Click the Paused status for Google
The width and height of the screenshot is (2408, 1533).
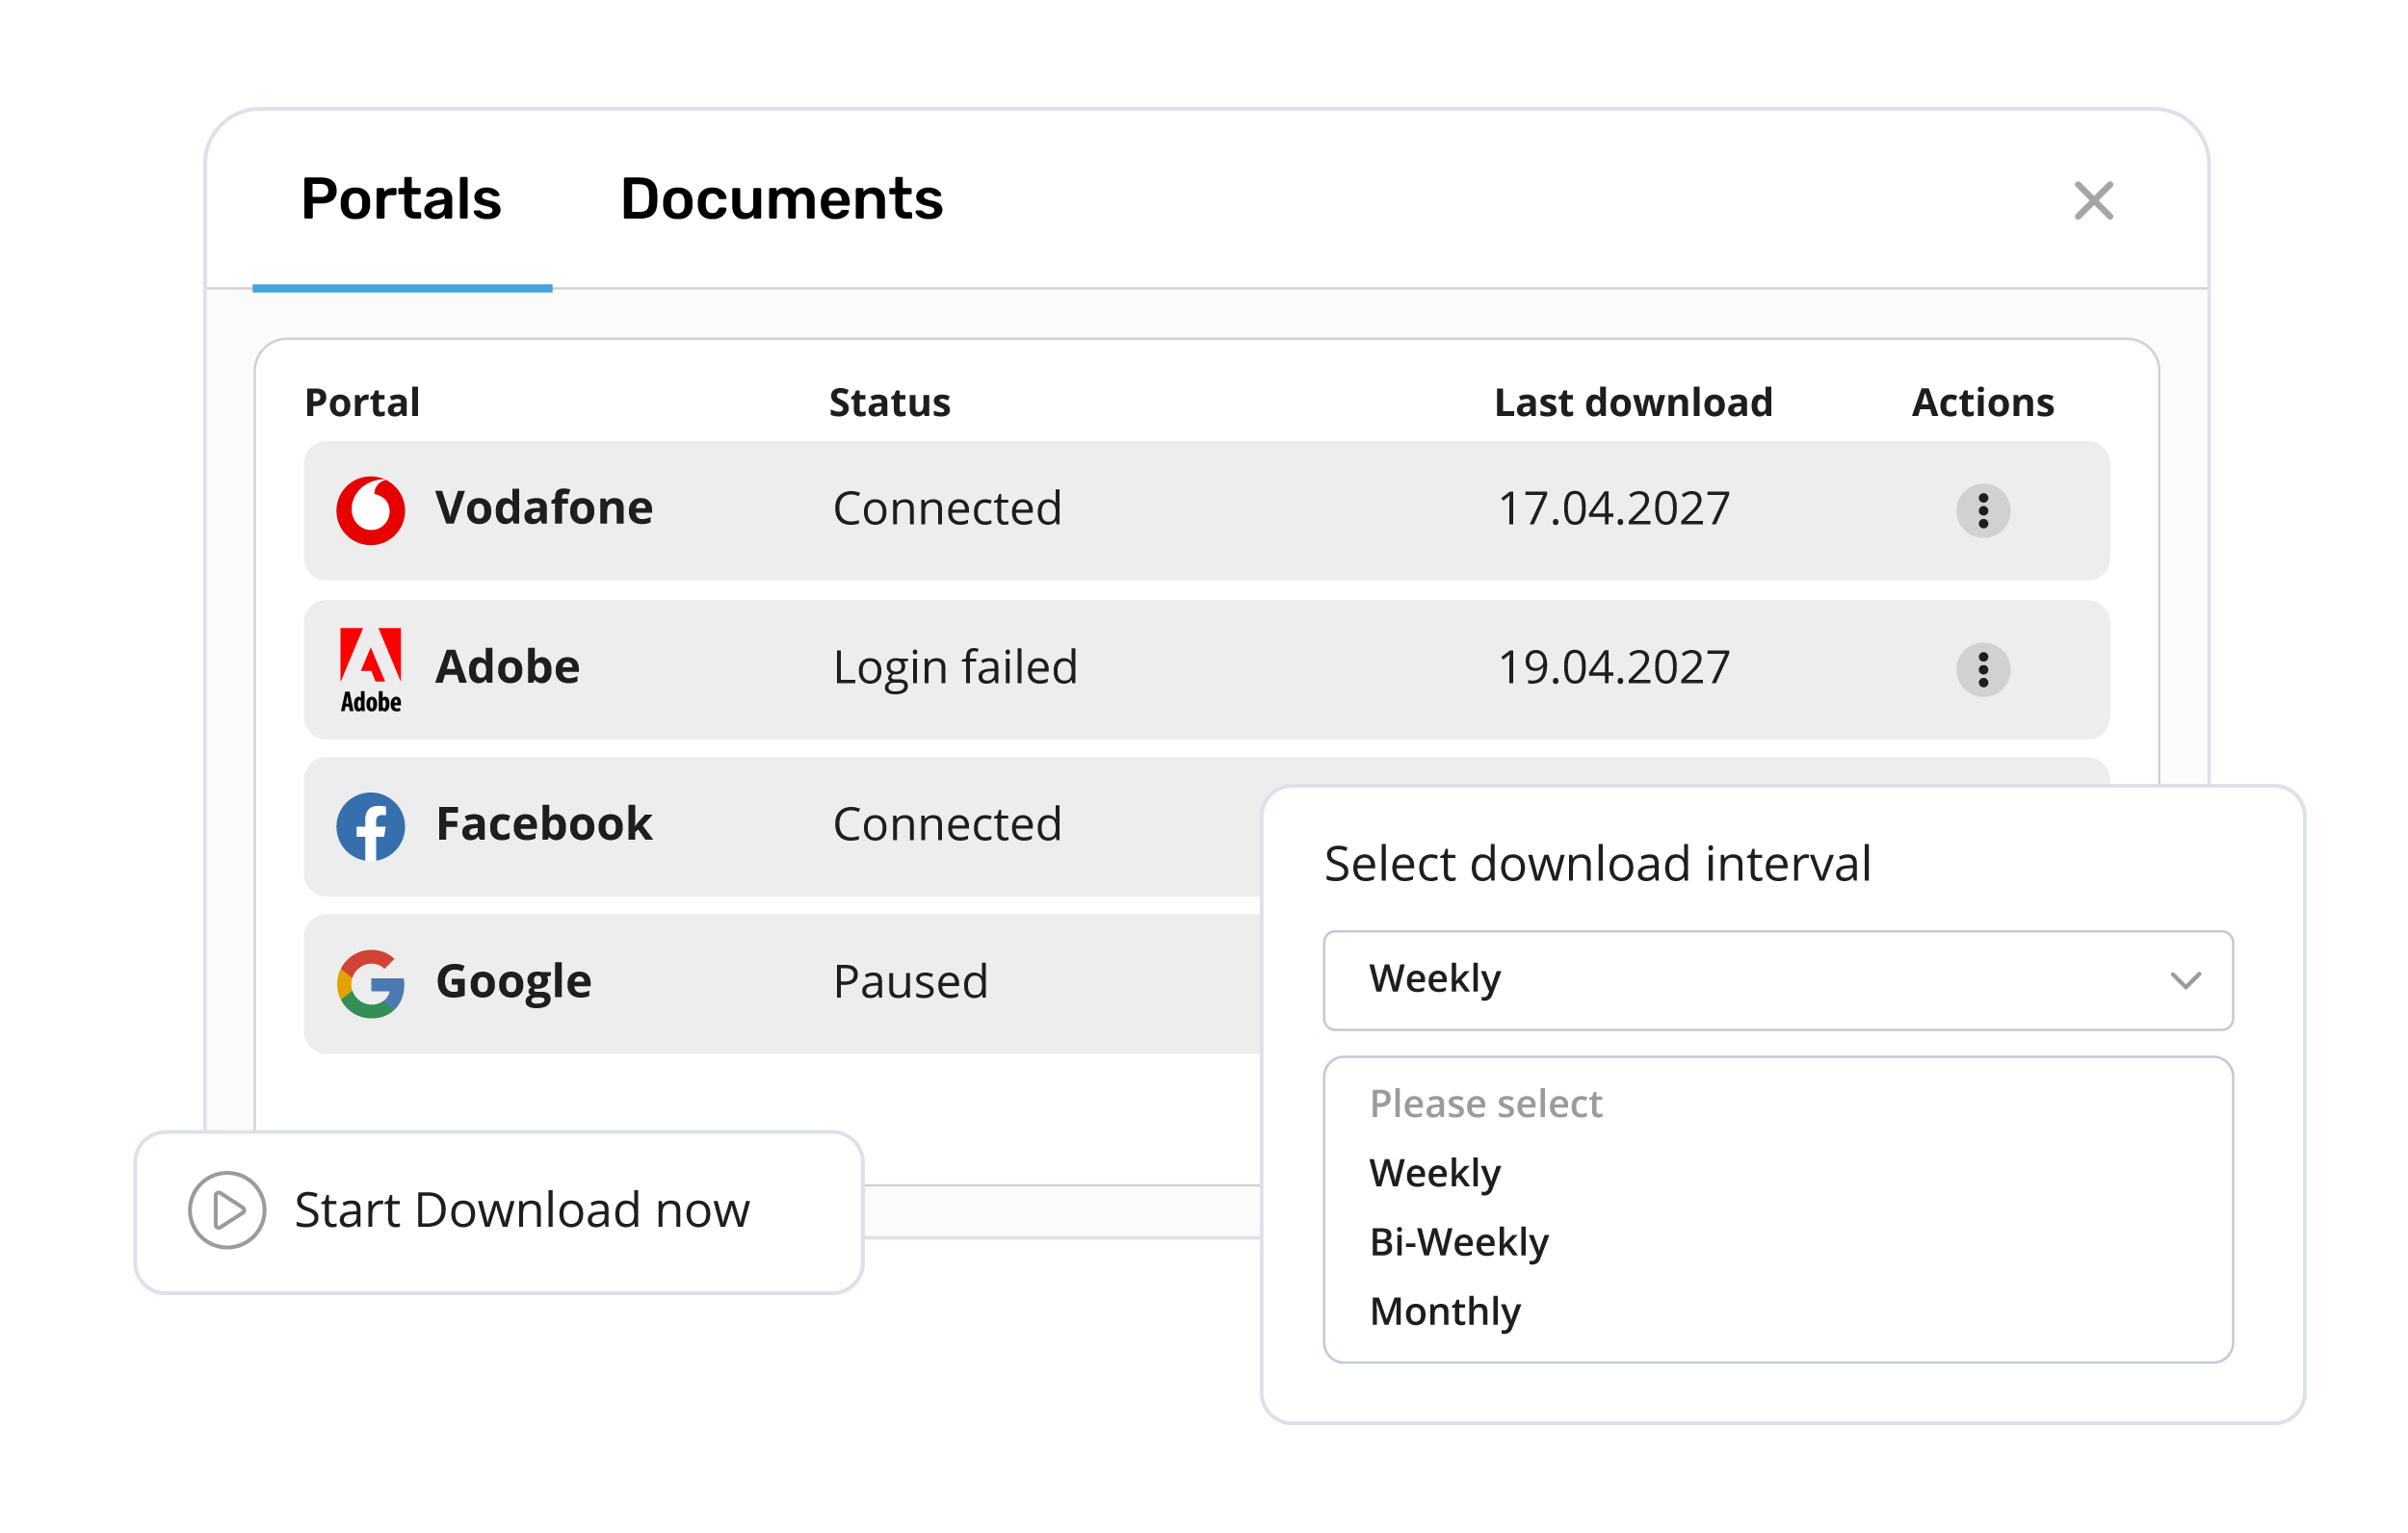pos(910,981)
